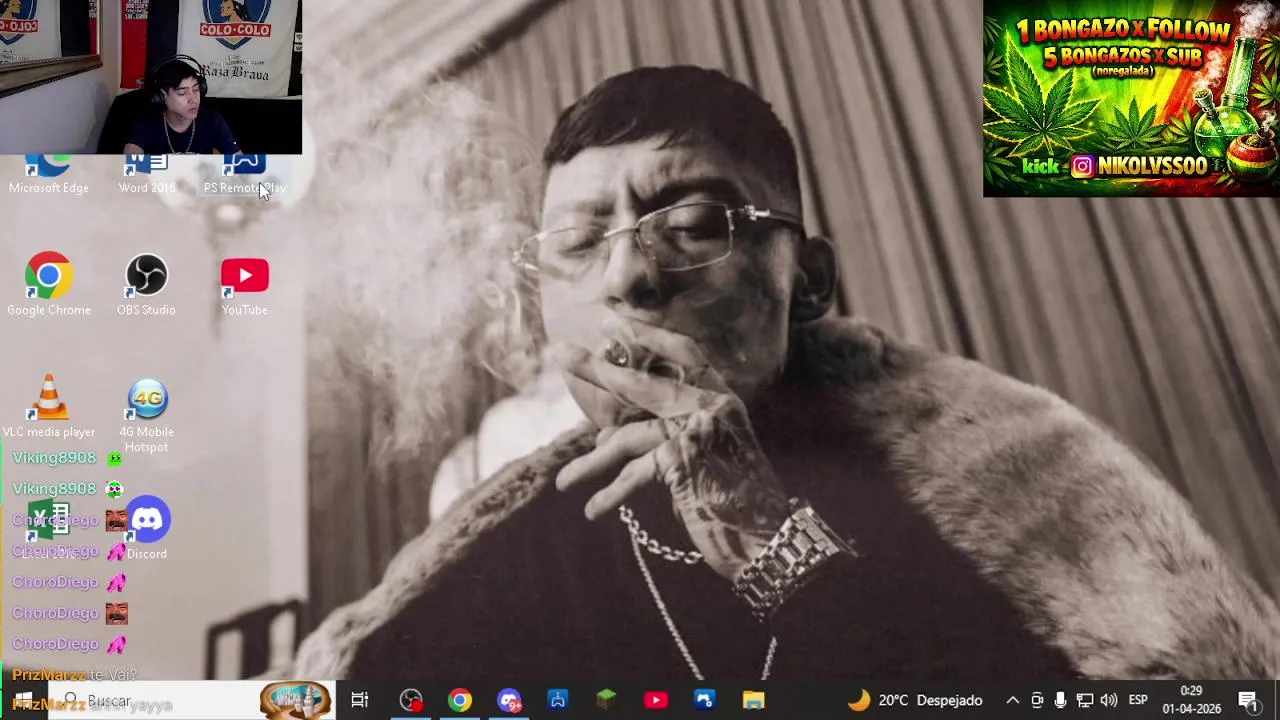The width and height of the screenshot is (1280, 720).
Task: Switch to Google Chrome in the taskbar
Action: 459,700
